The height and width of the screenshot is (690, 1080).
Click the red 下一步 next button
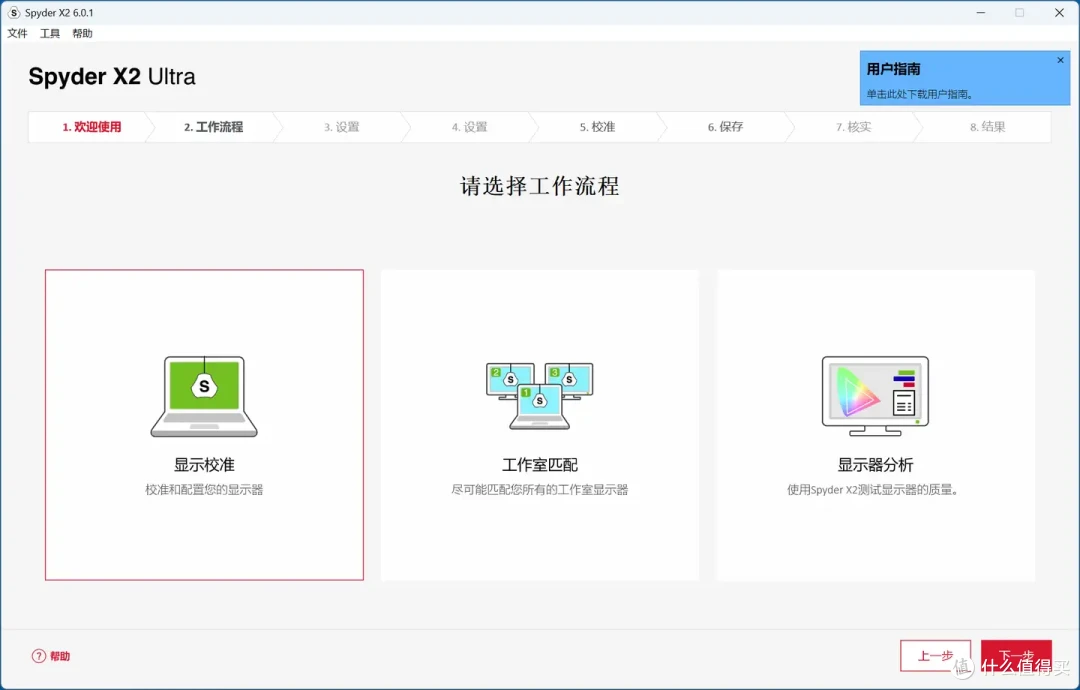(1016, 656)
